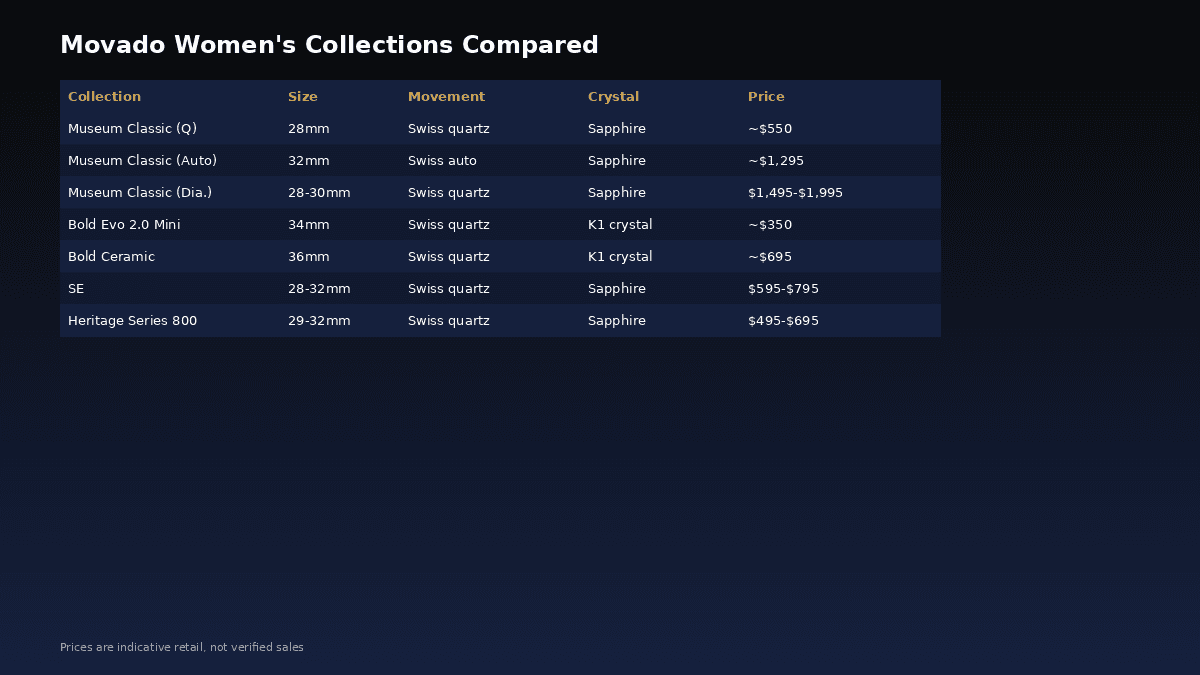The image size is (1200, 675).
Task: Click 'K1 crystal' in the Bold Evo 2.0 Mini row
Action: click(x=620, y=225)
